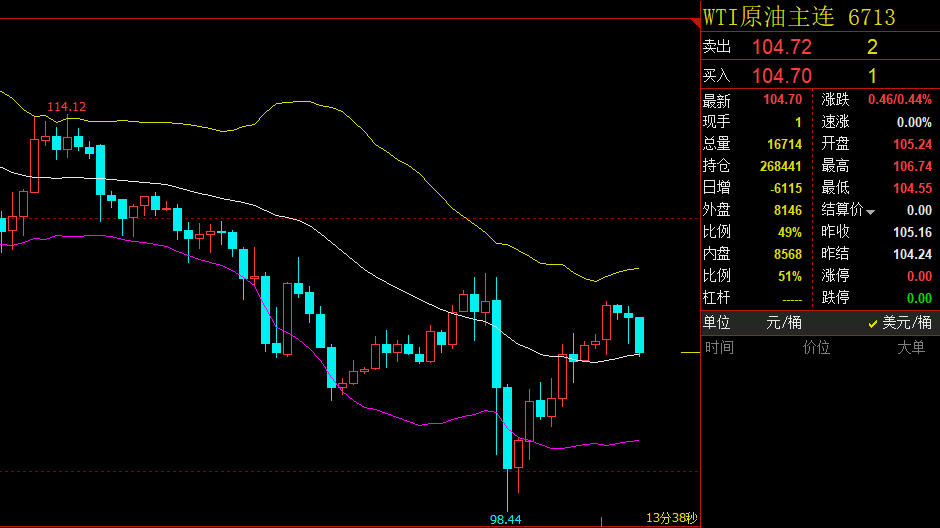Click the 杠杆 dashed value
Viewport: 940px width, 528px height.
click(792, 300)
